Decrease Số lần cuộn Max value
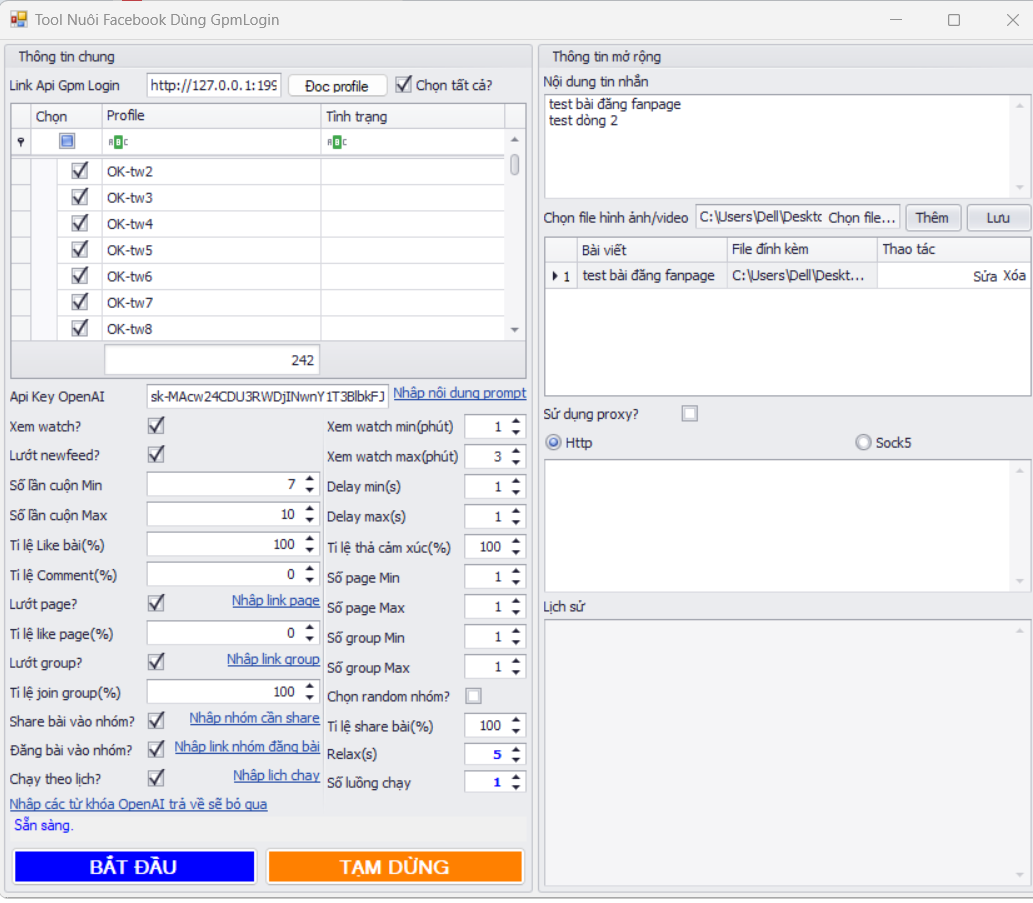Screen dimensions: 1033x903 pos(310,520)
